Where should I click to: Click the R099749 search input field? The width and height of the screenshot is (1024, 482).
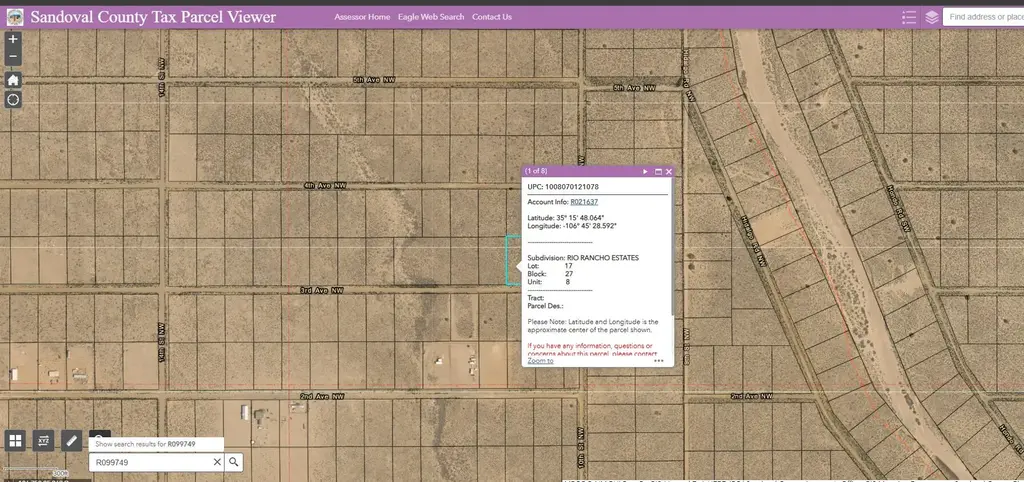click(151, 462)
